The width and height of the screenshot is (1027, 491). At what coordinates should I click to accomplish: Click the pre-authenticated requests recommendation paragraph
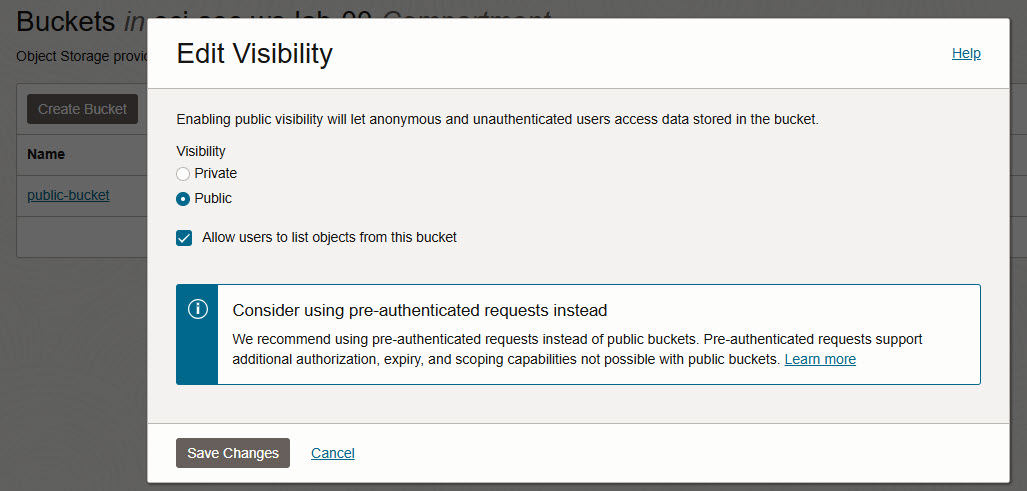[x=578, y=350]
